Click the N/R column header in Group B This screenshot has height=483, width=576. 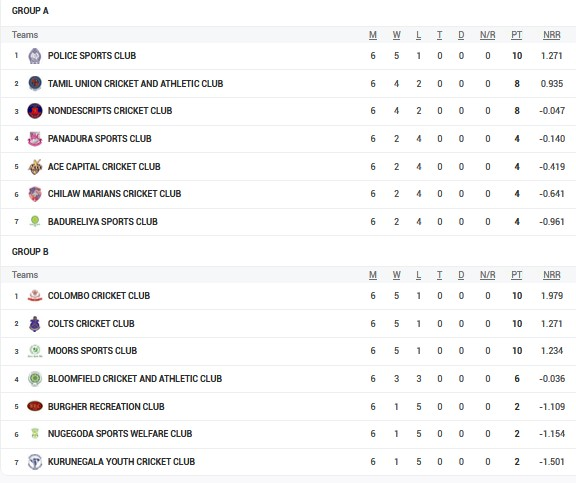[487, 275]
